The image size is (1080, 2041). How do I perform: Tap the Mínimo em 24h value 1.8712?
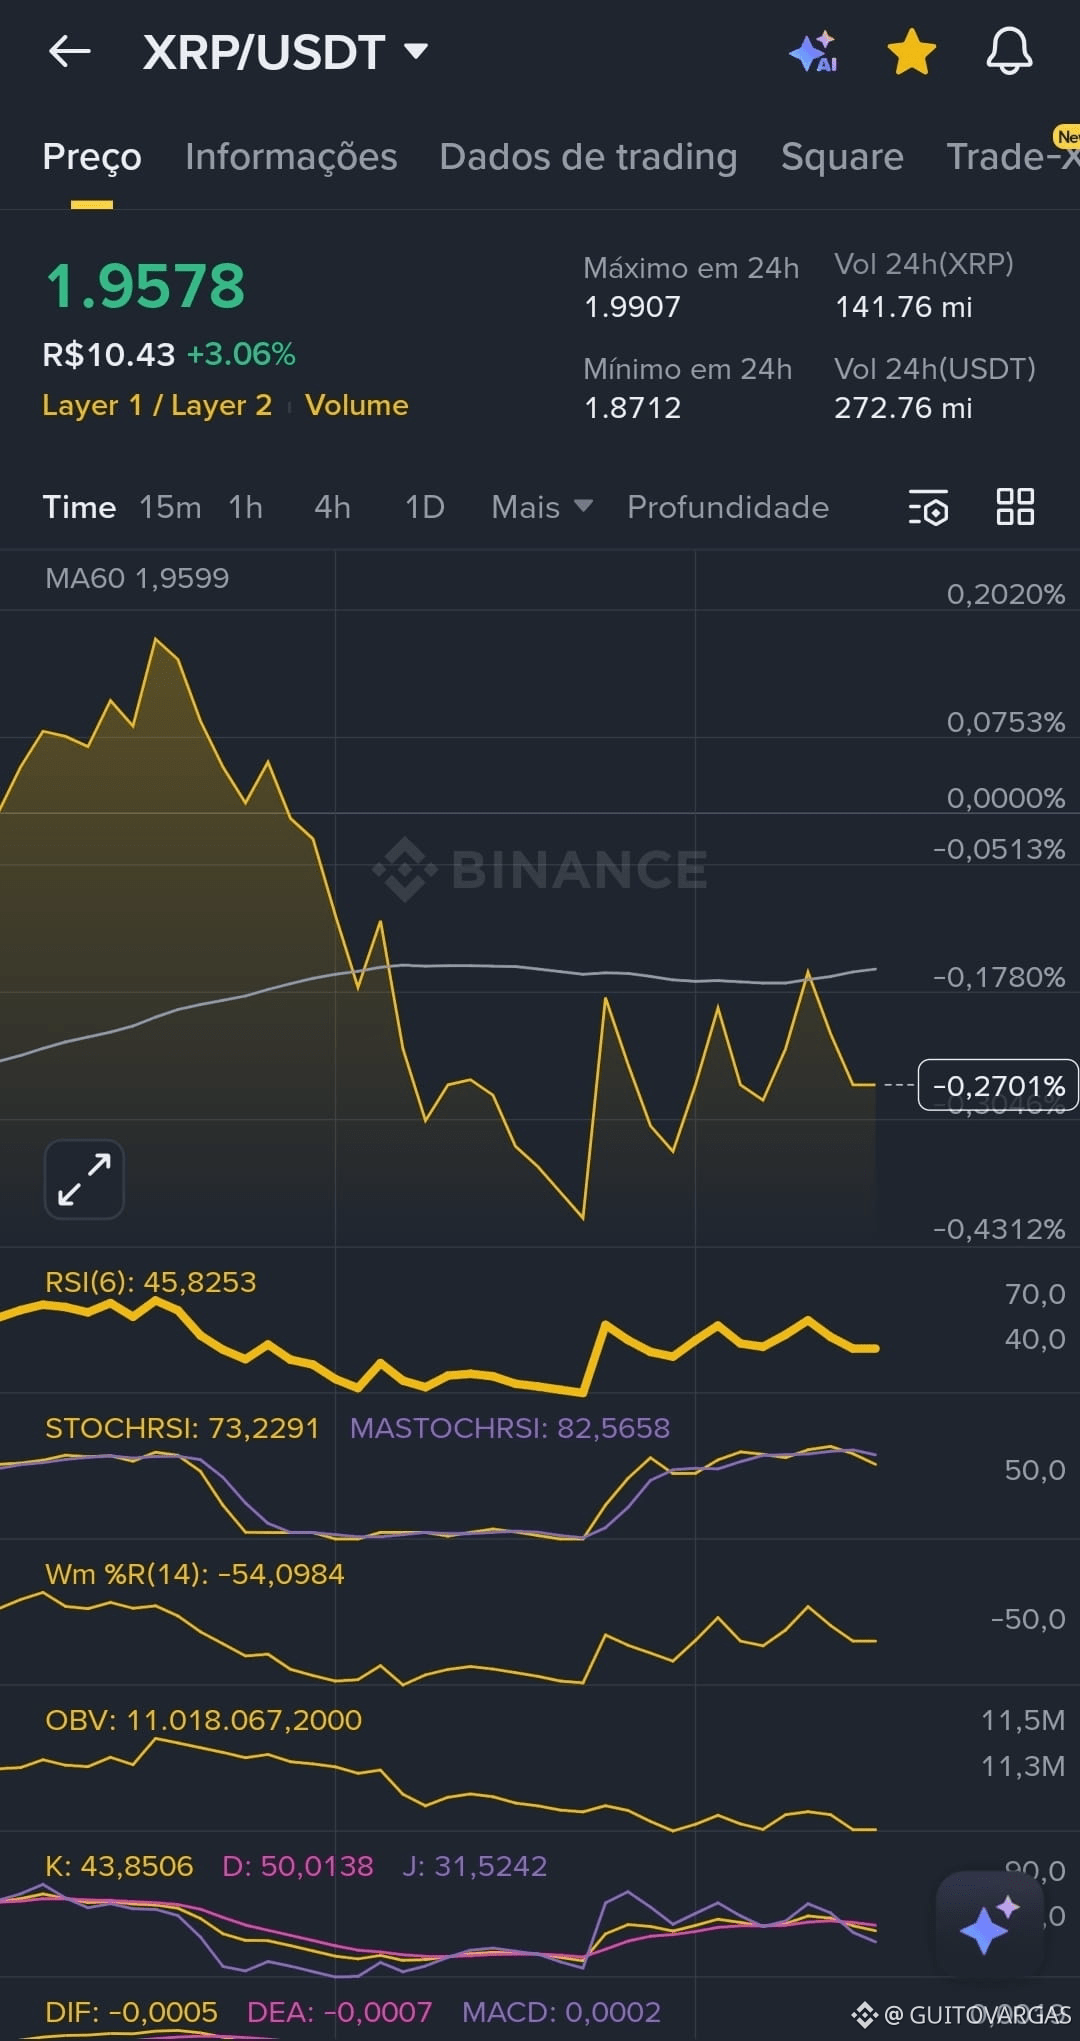click(632, 408)
